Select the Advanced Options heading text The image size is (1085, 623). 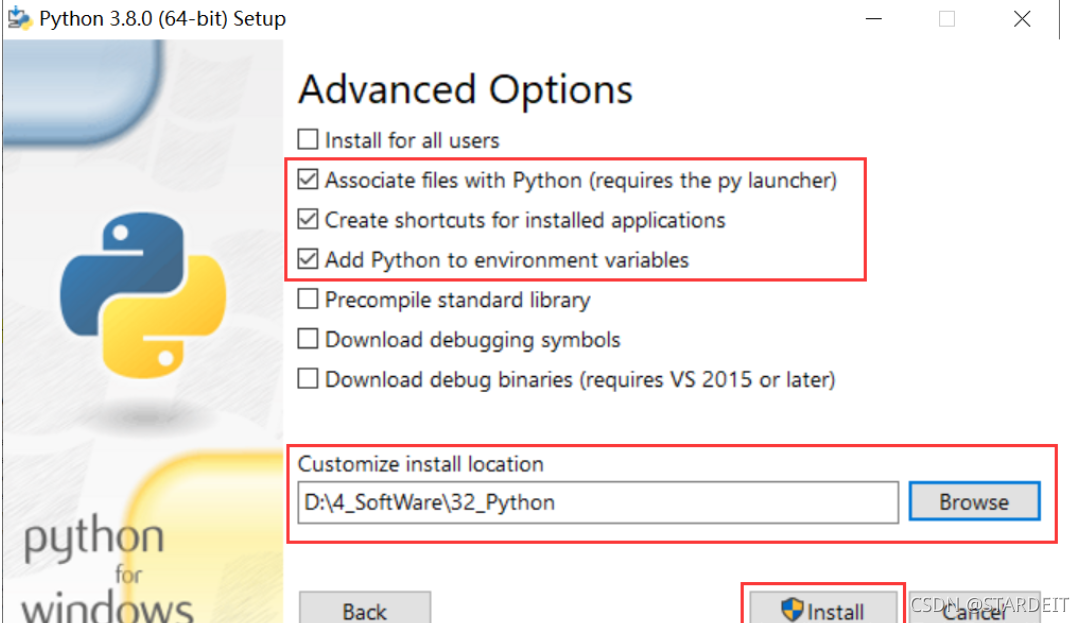pyautogui.click(x=466, y=90)
